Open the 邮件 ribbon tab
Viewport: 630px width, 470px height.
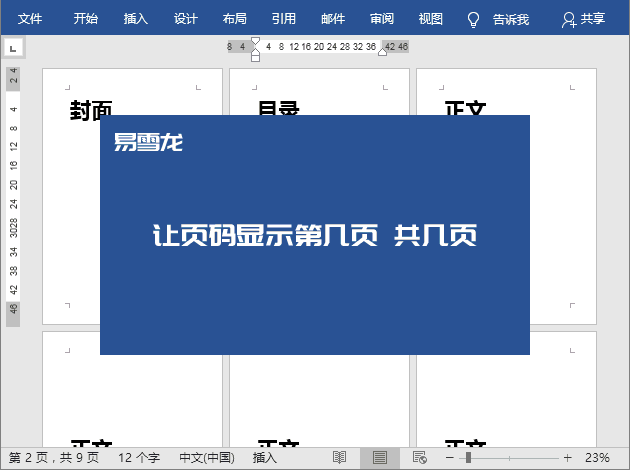coord(333,18)
